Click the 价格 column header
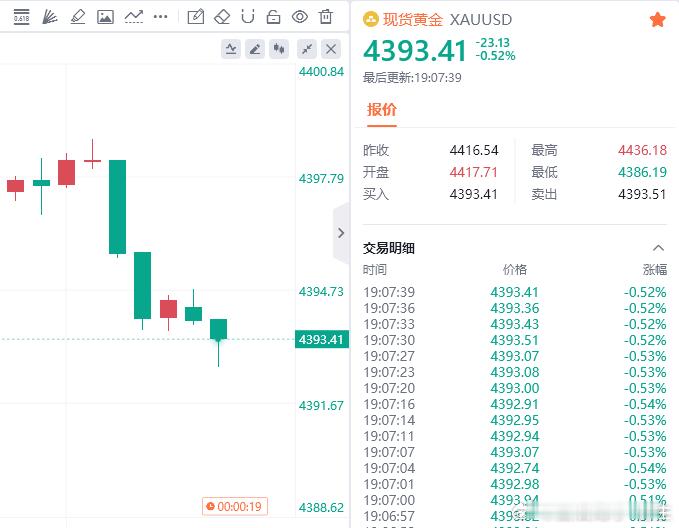The width and height of the screenshot is (679, 528). 514,269
